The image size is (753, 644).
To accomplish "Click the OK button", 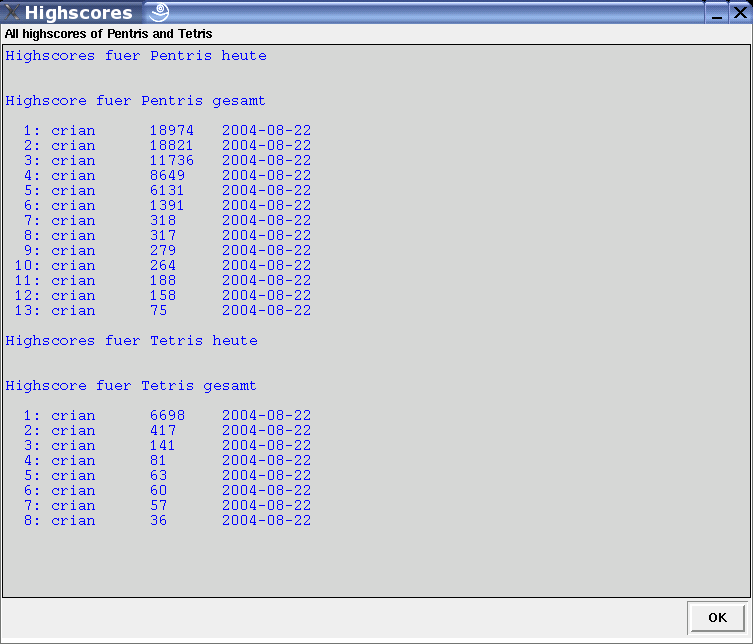I will [717, 617].
